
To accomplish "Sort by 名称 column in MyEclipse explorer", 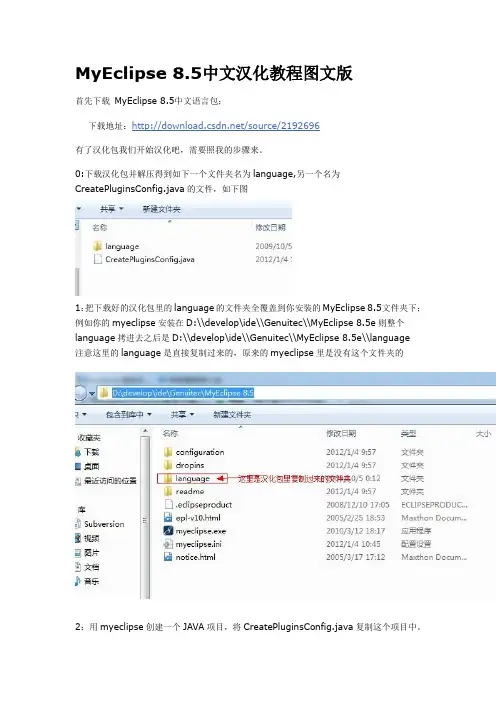I will click(x=170, y=433).
